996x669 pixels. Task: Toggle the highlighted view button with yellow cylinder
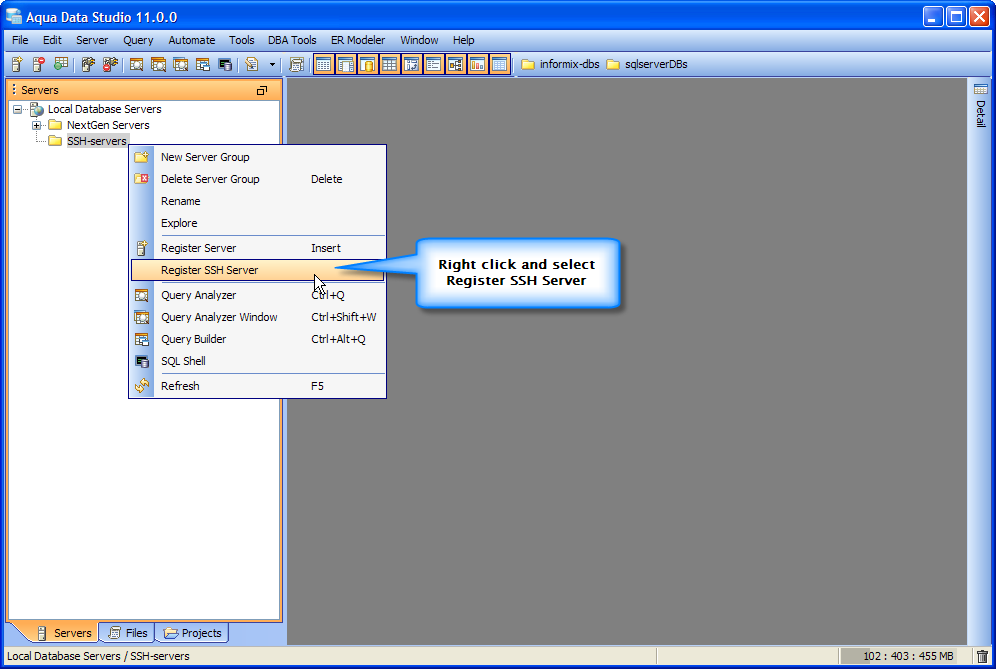[368, 64]
